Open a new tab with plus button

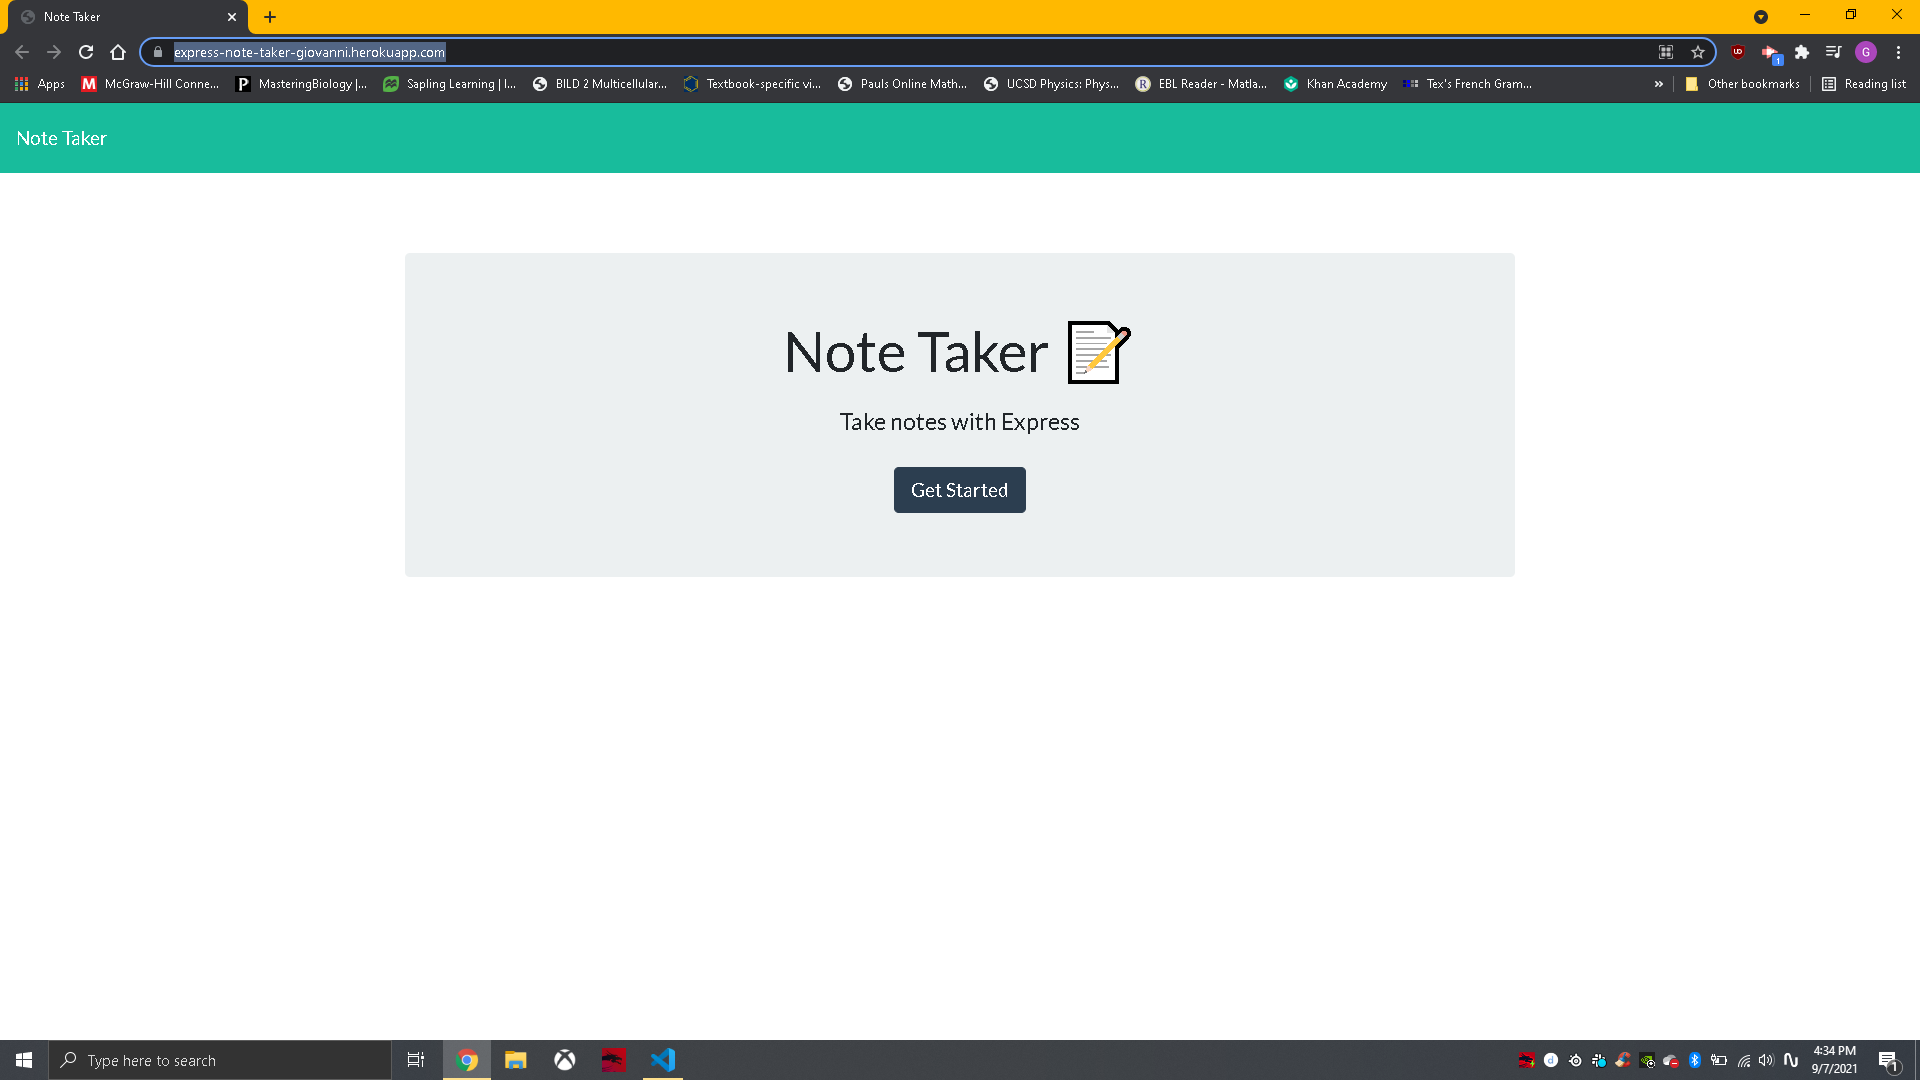270,16
